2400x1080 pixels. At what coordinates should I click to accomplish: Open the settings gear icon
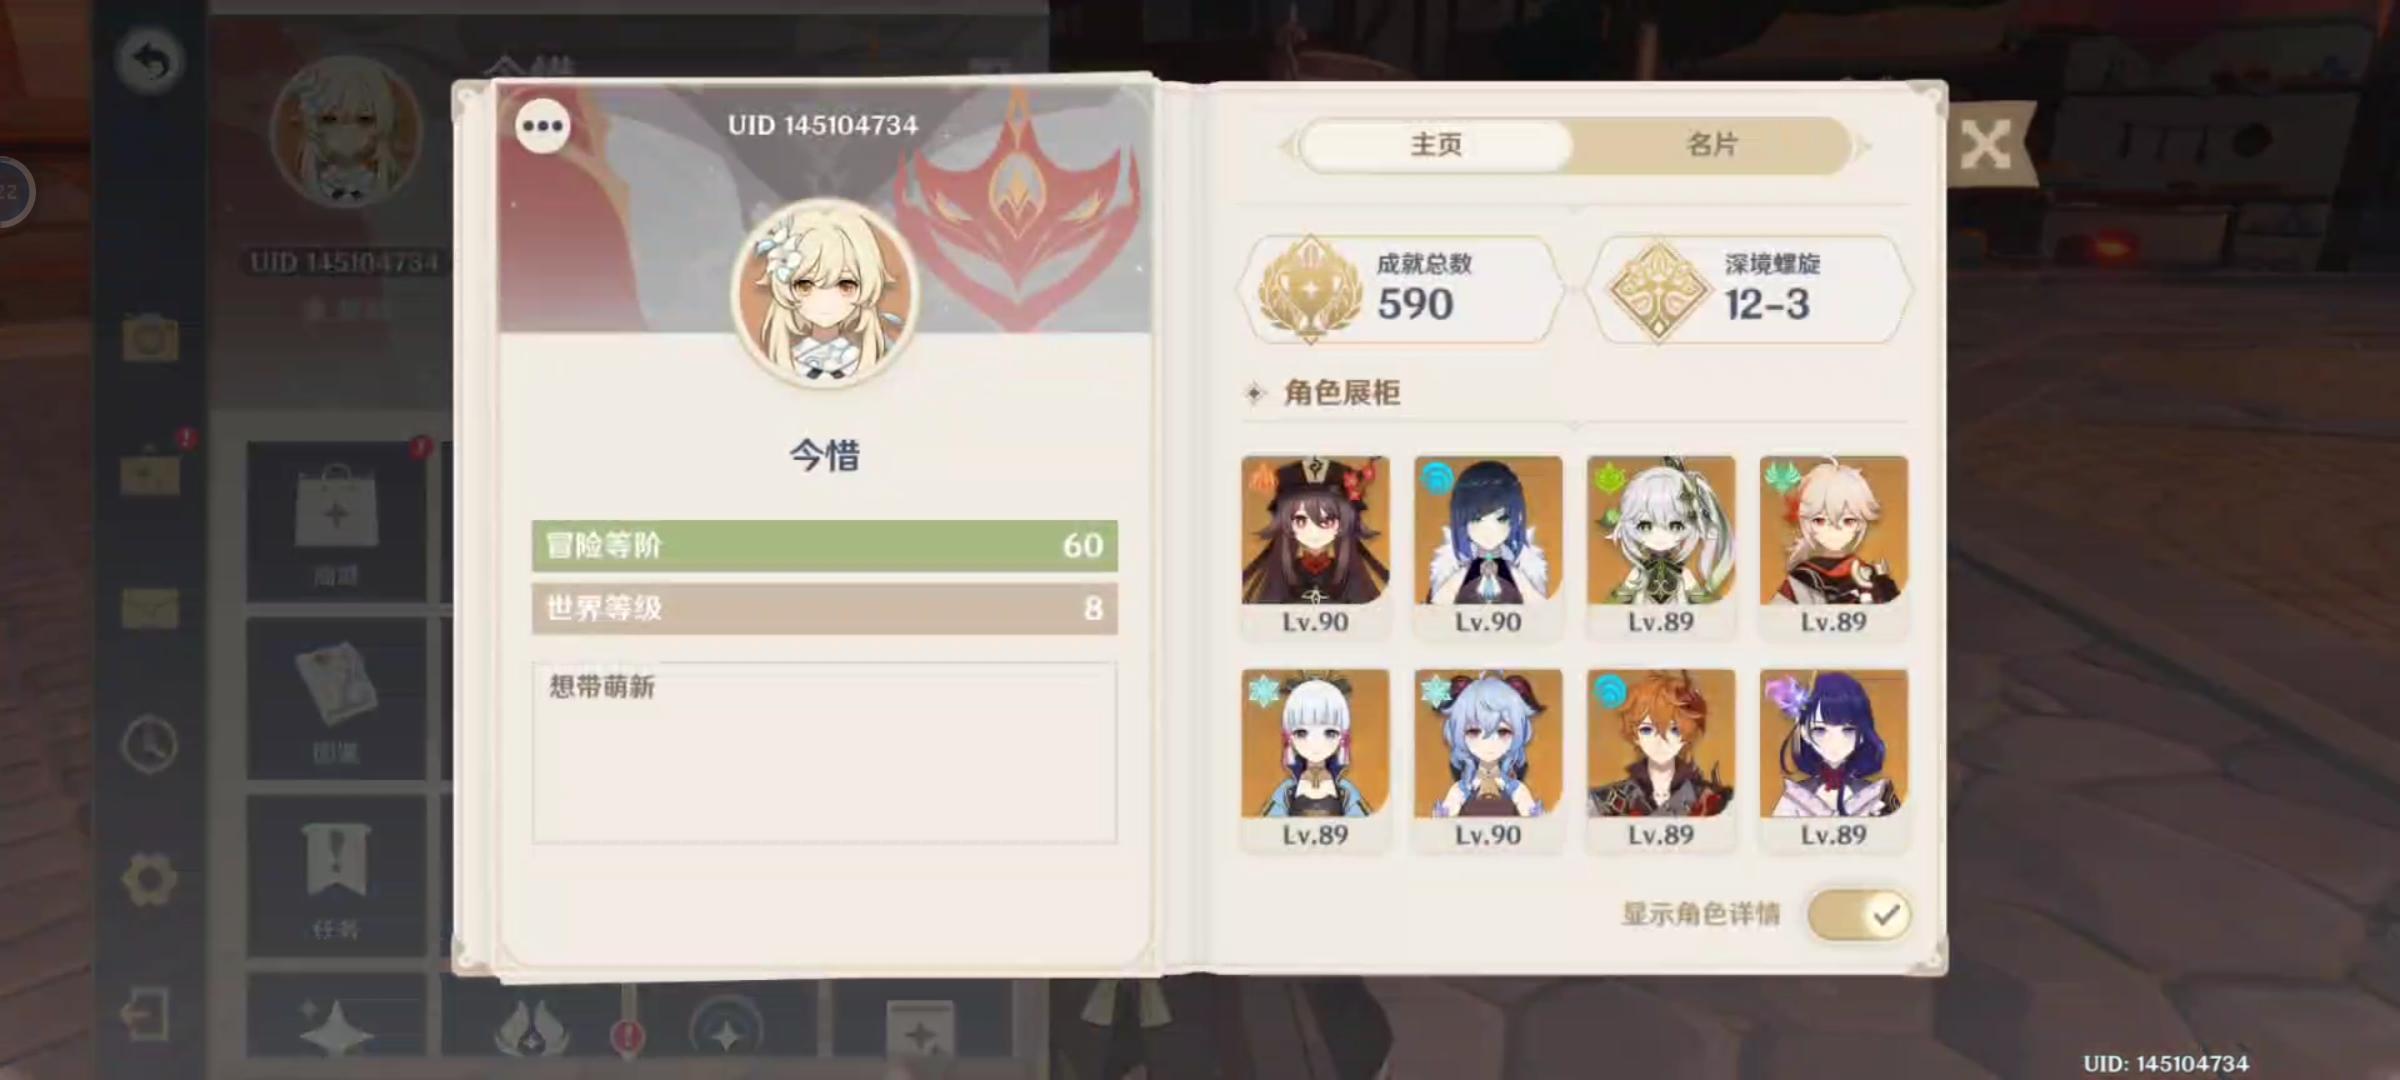(150, 880)
